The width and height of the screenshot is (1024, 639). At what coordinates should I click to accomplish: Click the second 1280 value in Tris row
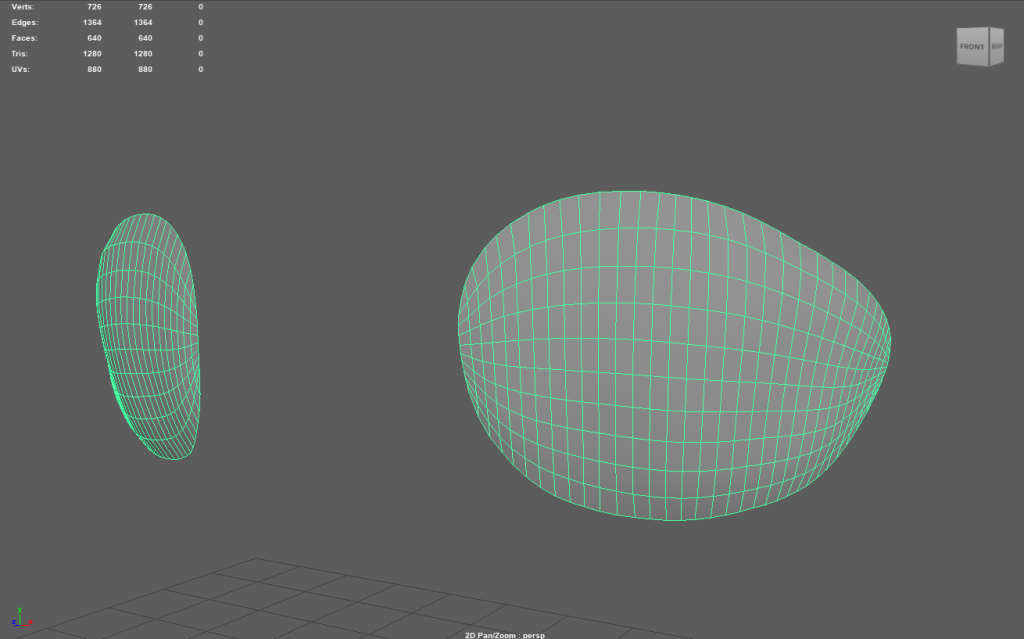(142, 53)
